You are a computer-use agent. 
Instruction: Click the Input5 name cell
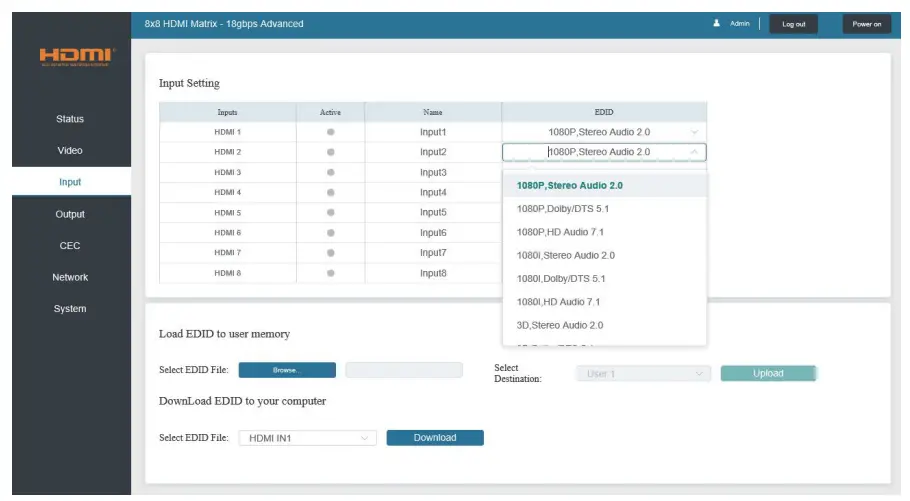[433, 212]
